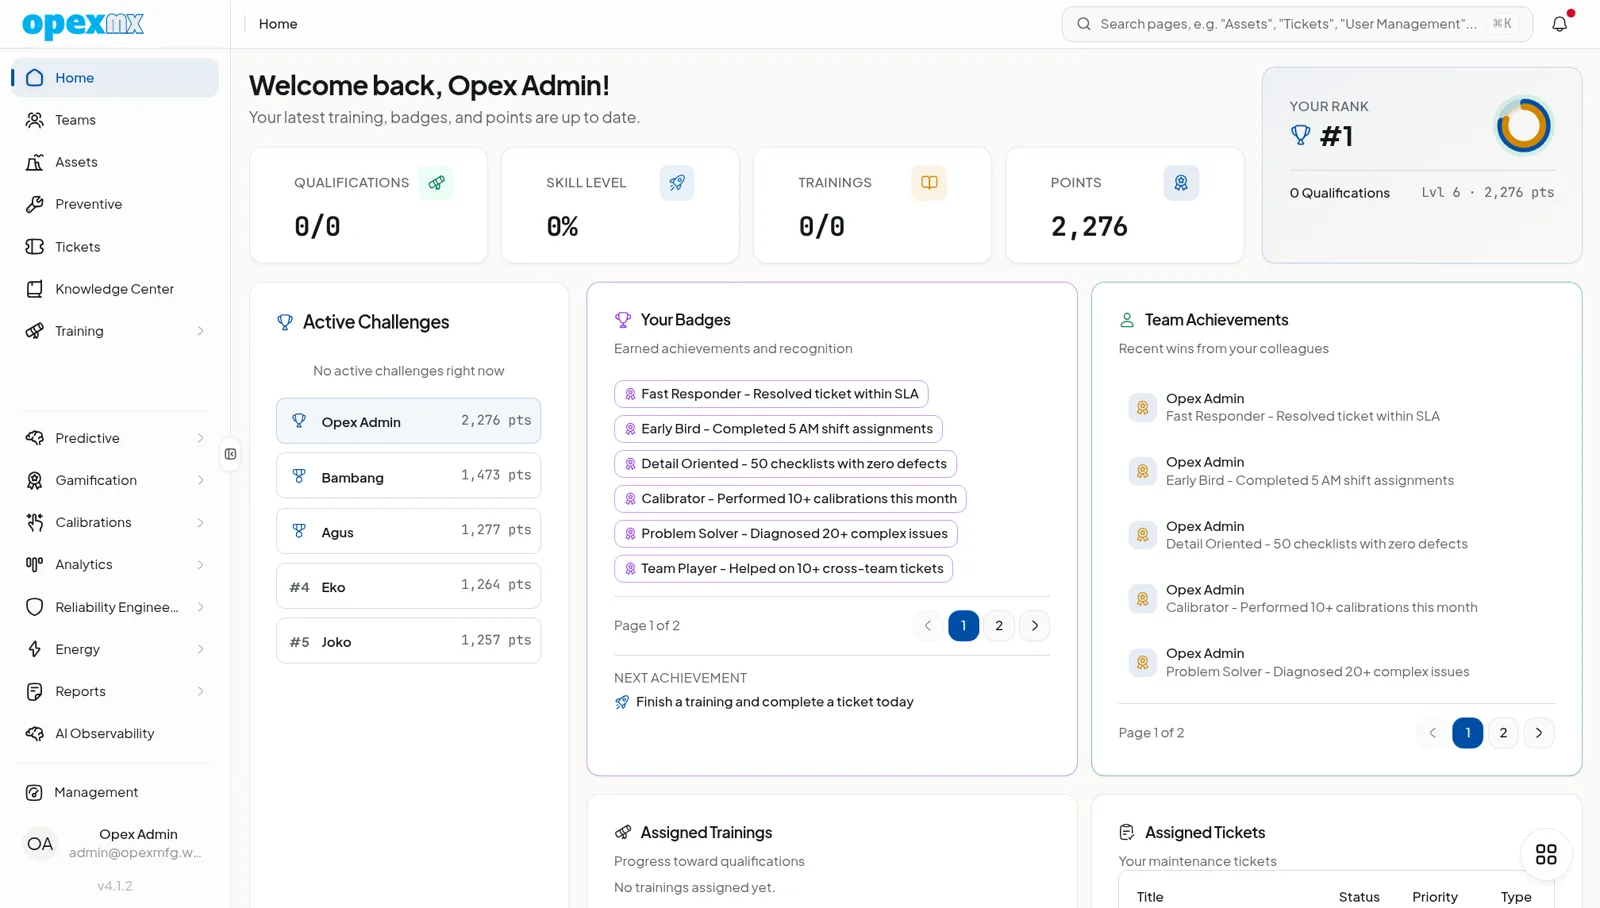Click the Trainings book icon
Viewport: 1600px width, 908px height.
tap(929, 183)
